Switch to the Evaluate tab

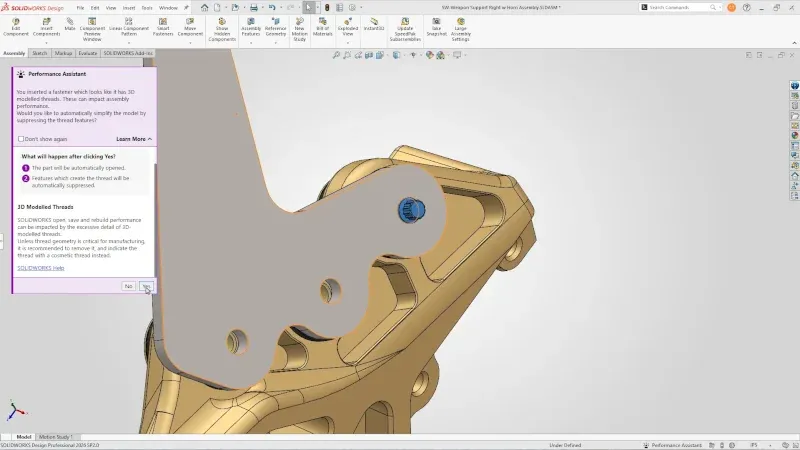(88, 53)
